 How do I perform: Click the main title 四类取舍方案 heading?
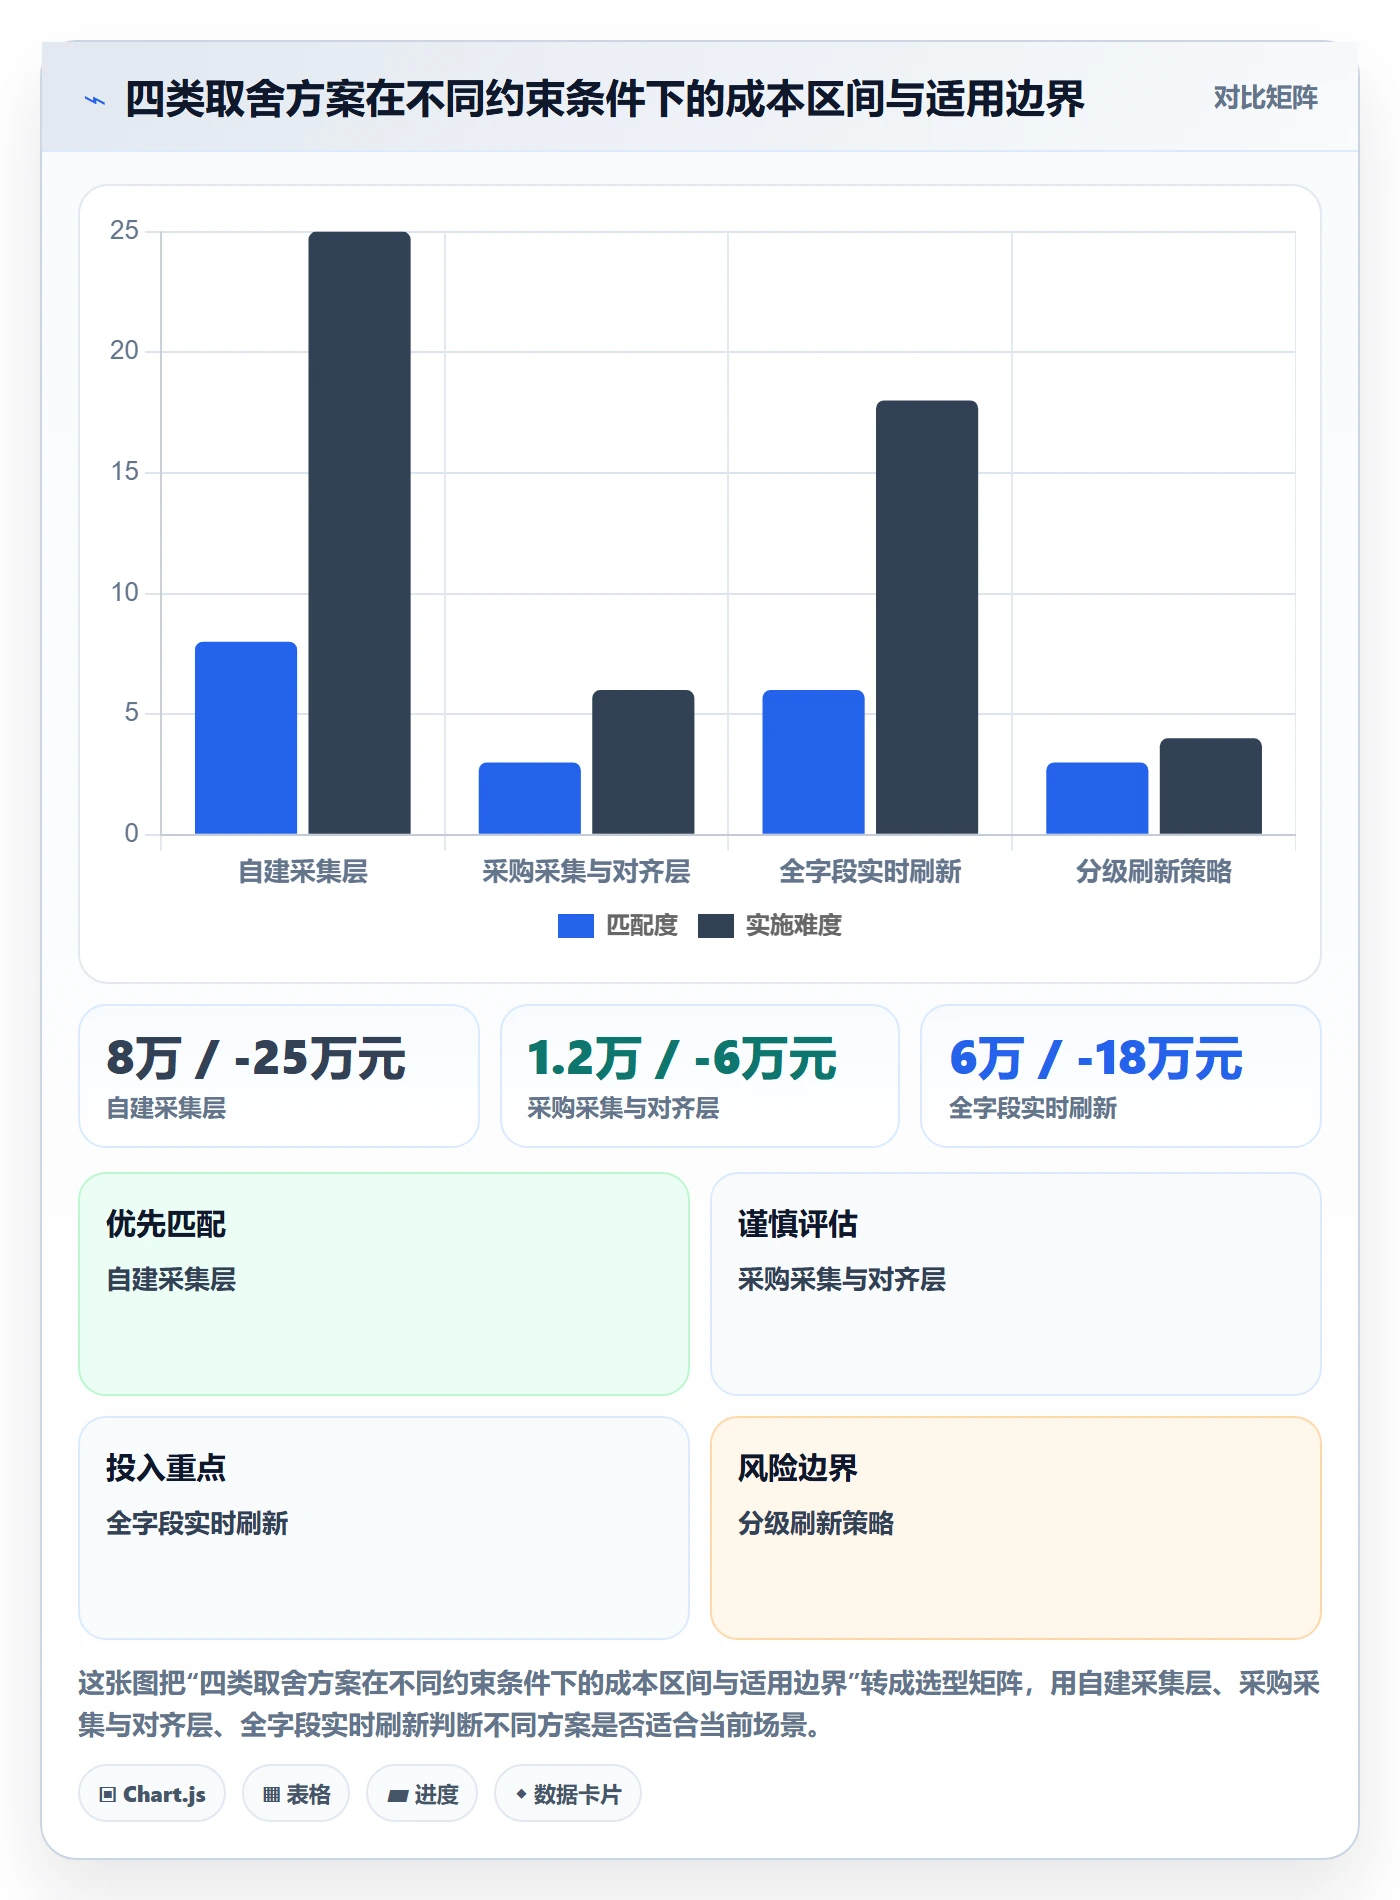[604, 99]
